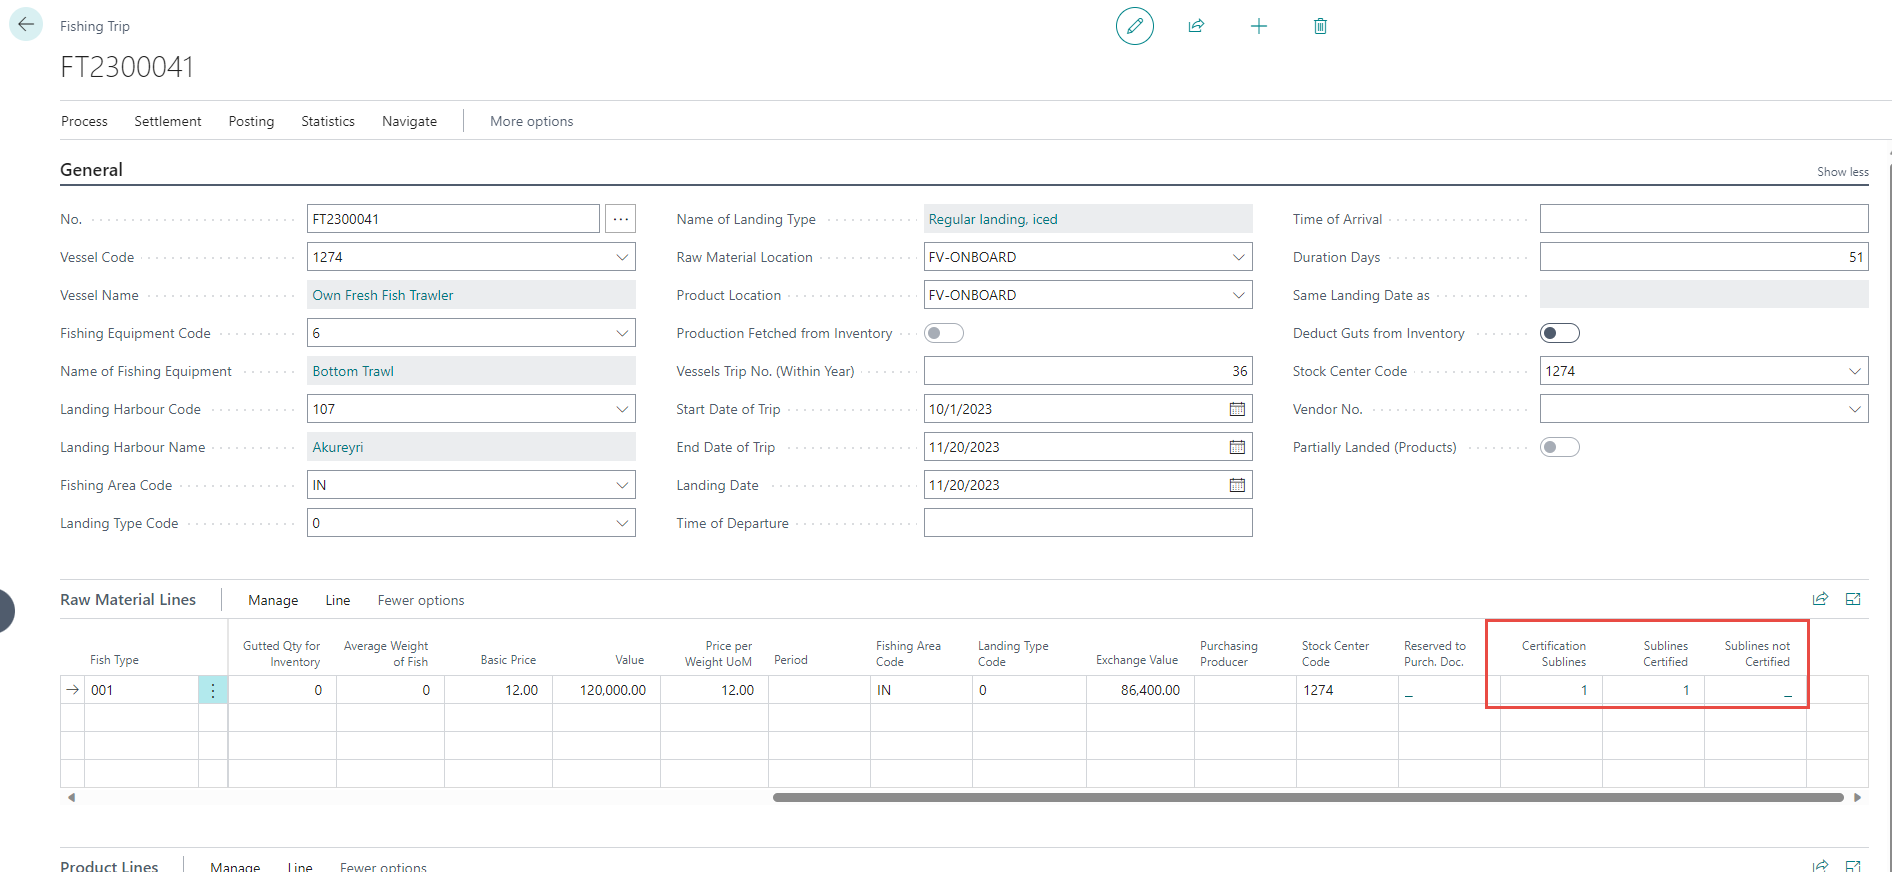Open the Settlement menu
The width and height of the screenshot is (1892, 872).
coord(168,121)
